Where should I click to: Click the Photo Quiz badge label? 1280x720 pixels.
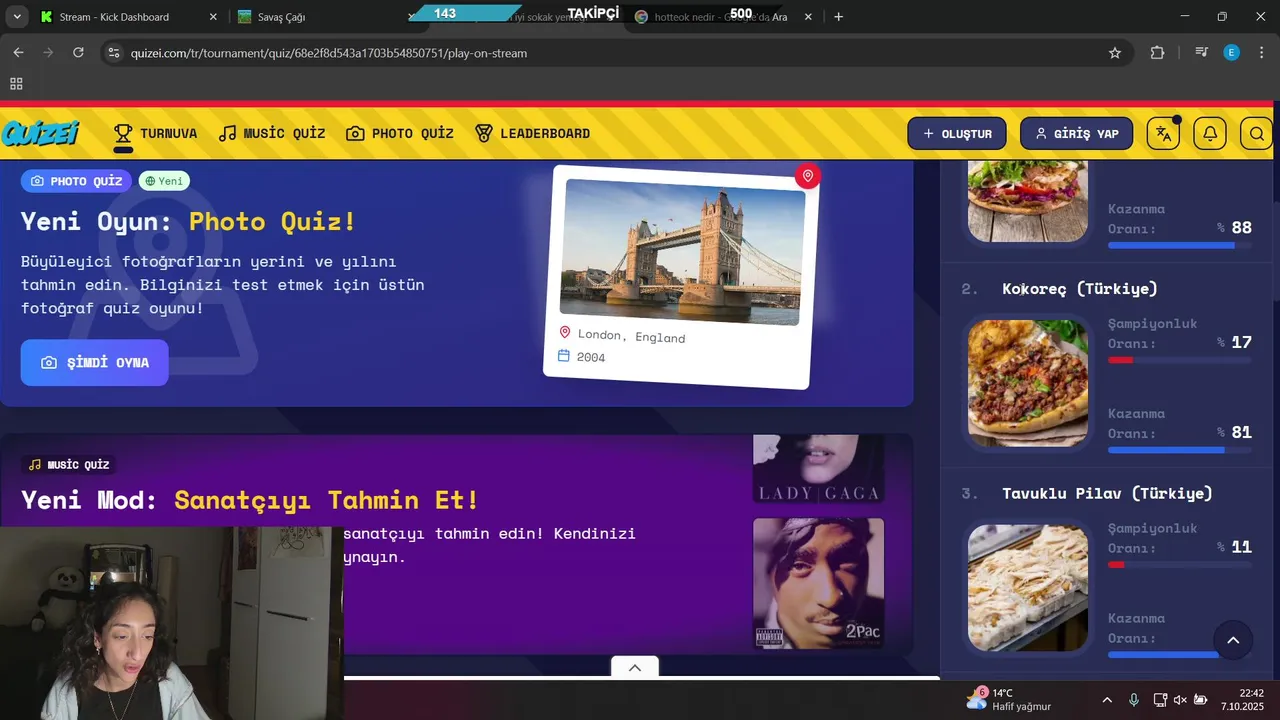point(76,181)
